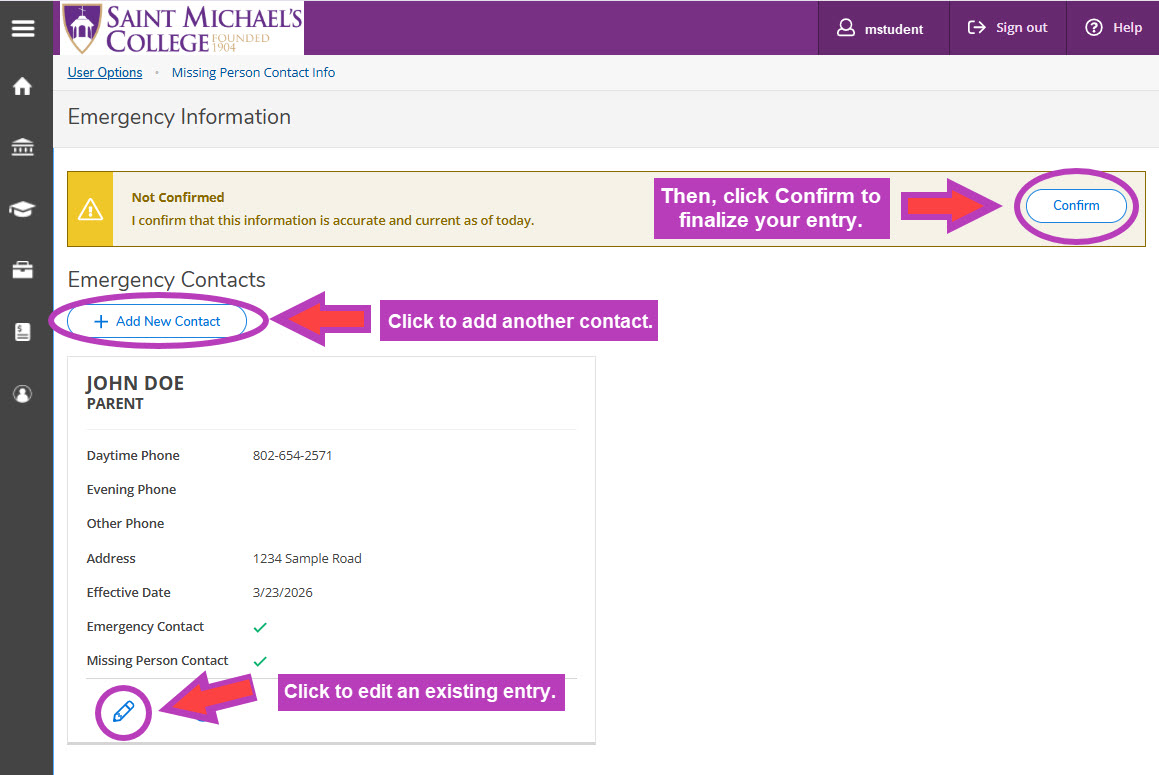
Task: Sign out of the portal
Action: [1008, 28]
